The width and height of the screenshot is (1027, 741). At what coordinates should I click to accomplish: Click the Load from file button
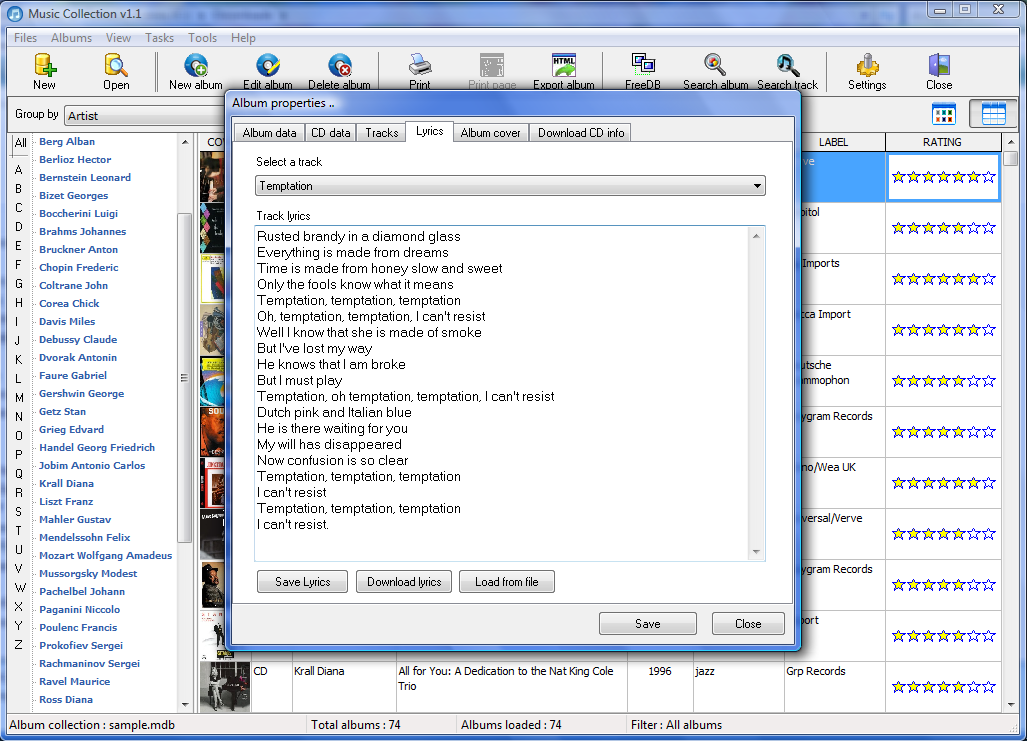[507, 582]
